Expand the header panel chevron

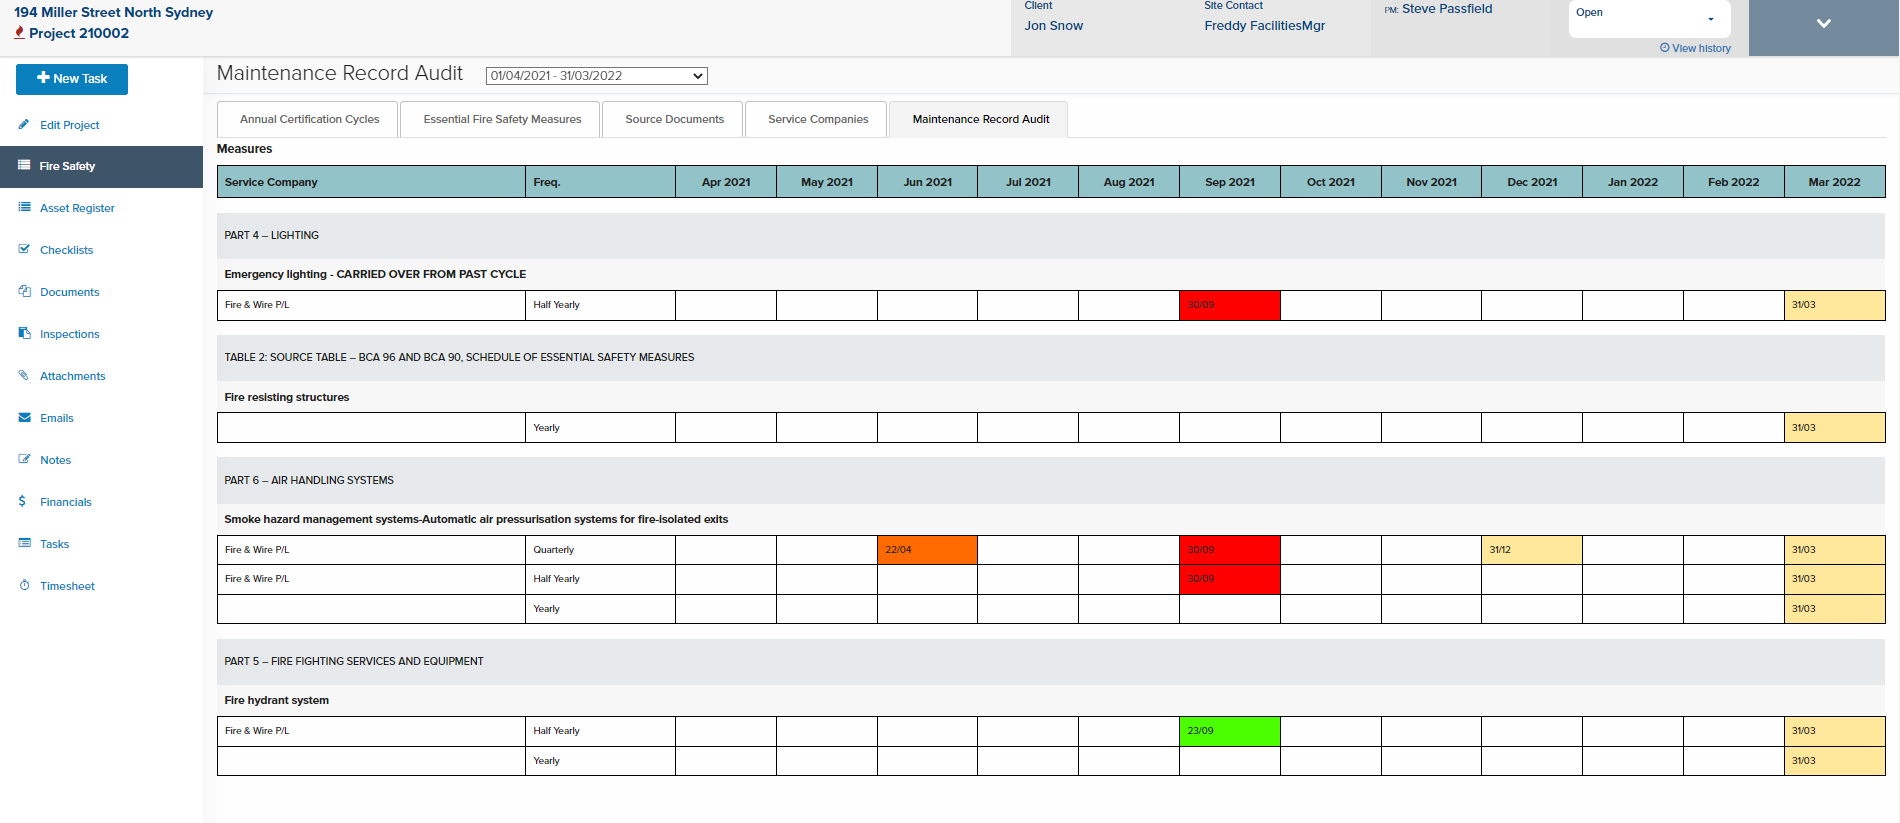[x=1824, y=23]
